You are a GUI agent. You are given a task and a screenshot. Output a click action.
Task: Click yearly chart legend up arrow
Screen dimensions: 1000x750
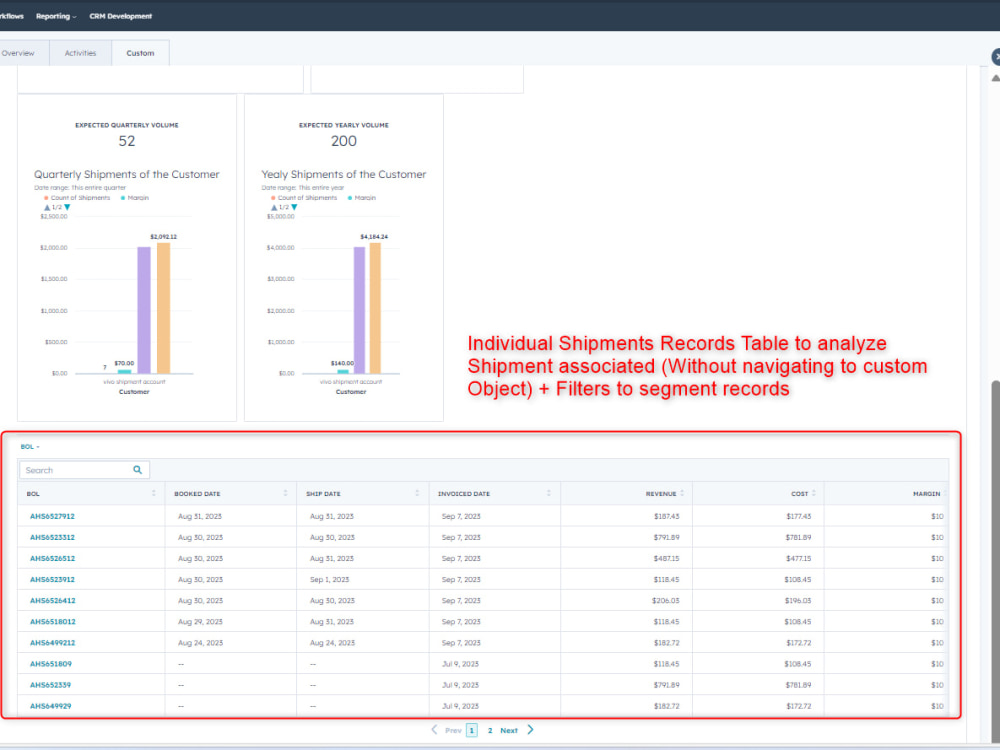274,207
